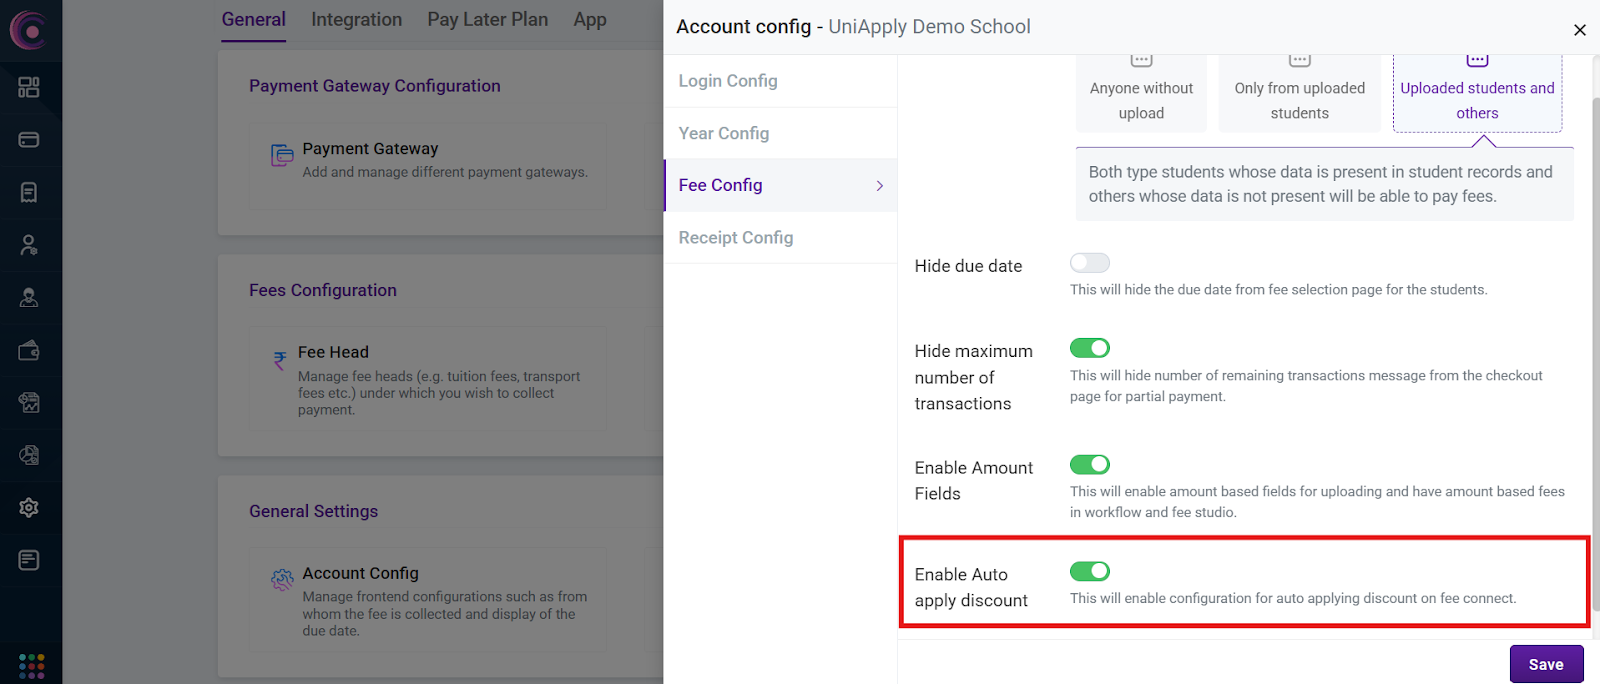Open the receipt icon in sidebar

[29, 192]
